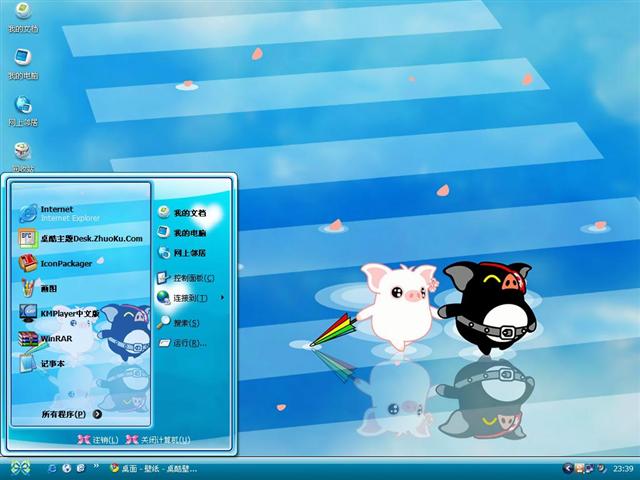Viewport: 640px width, 480px height.
Task: Open the 我的电脑 desktop icon
Action: point(23,64)
